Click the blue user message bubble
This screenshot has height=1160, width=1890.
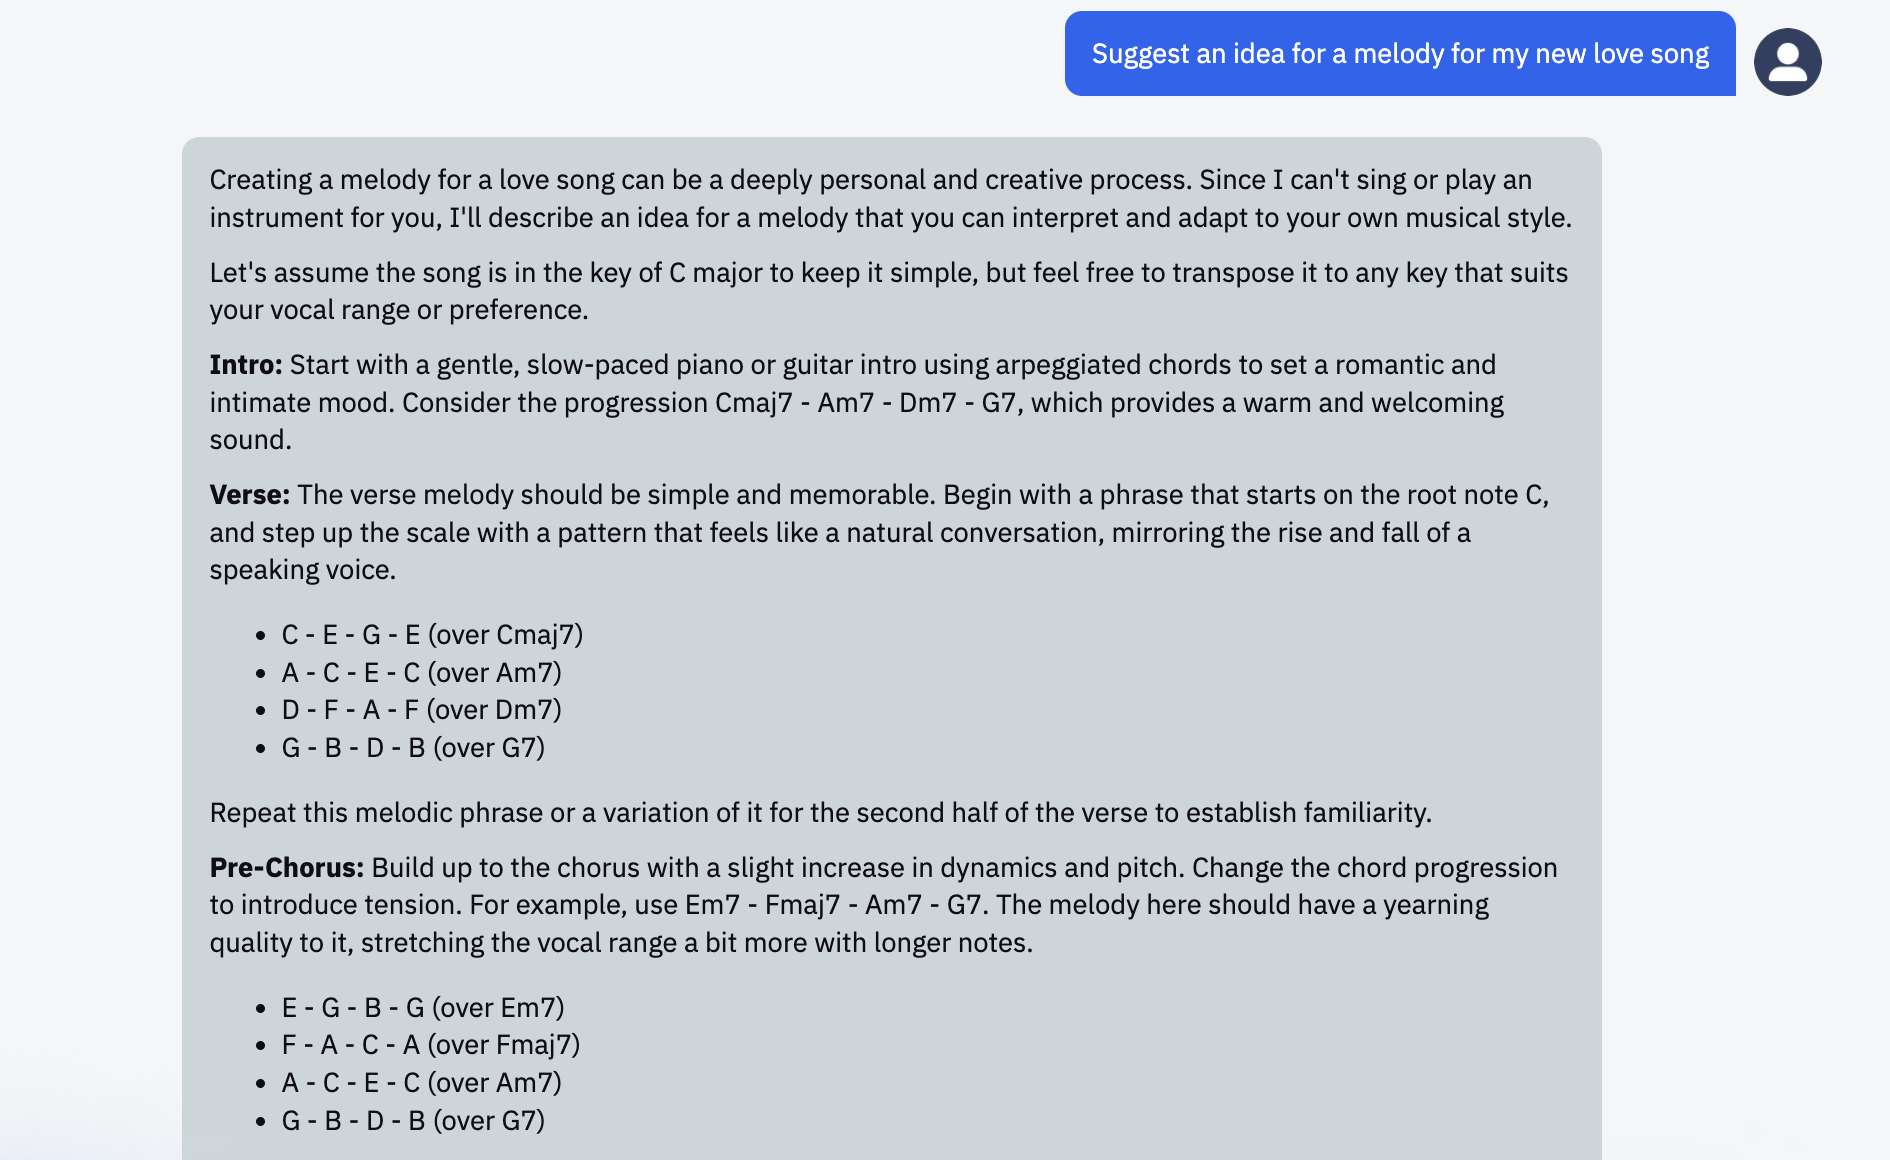1399,54
